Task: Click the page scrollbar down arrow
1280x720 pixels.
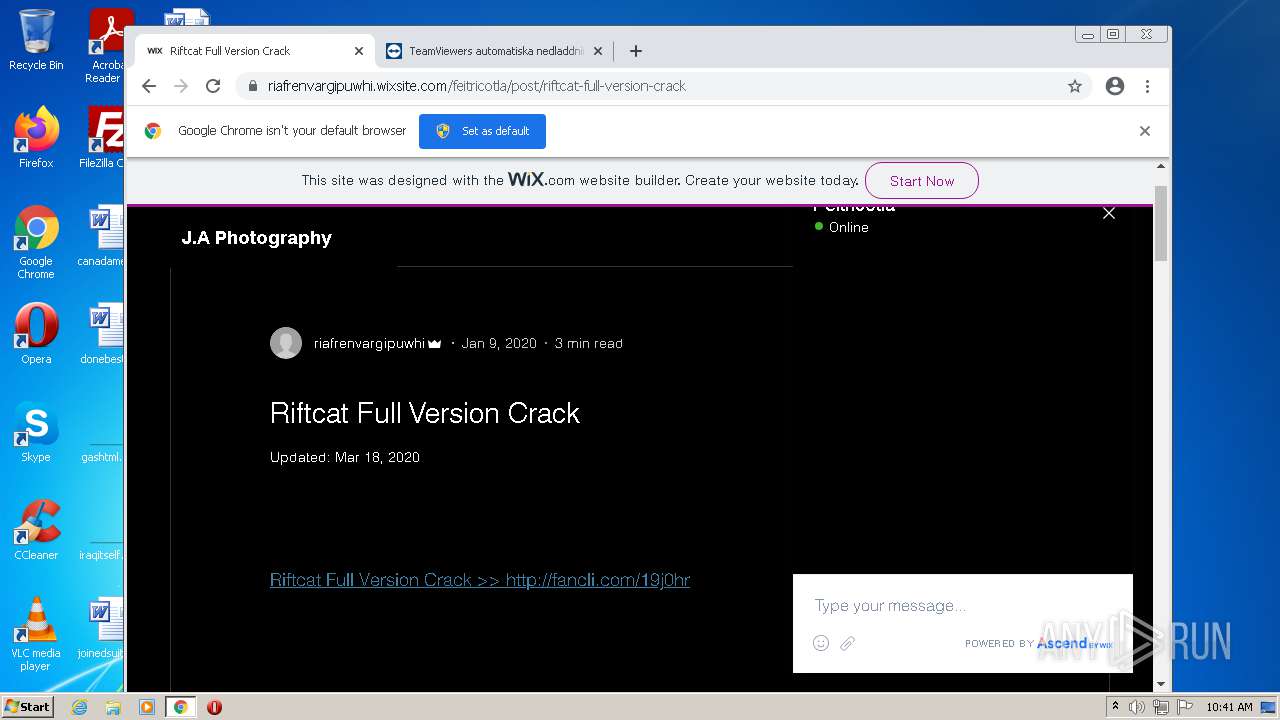Action: tap(1161, 684)
